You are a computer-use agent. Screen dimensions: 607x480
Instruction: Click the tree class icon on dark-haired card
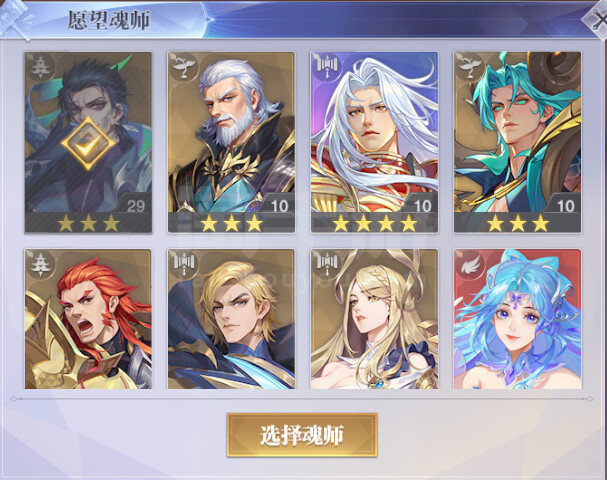click(39, 67)
